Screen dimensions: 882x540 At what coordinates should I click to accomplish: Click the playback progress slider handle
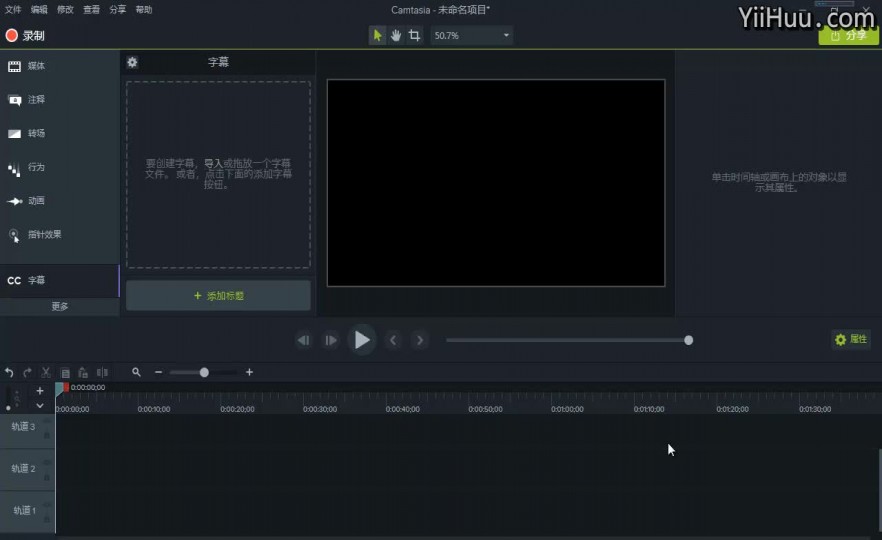688,340
